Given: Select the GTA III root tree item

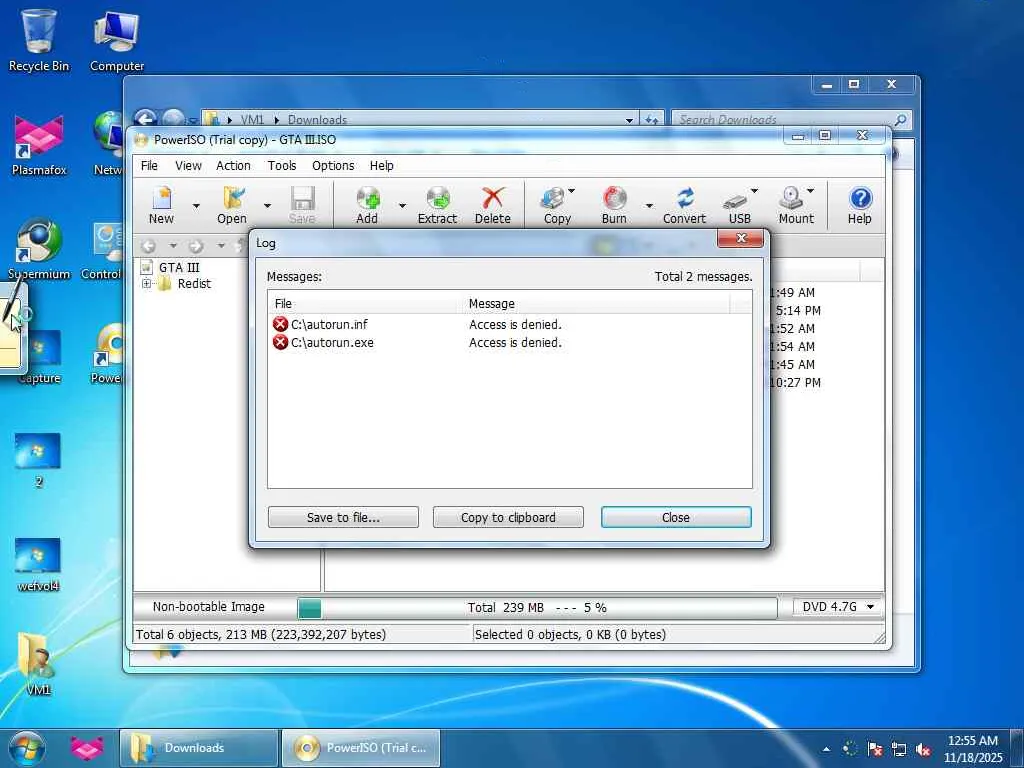Looking at the screenshot, I should click(x=179, y=267).
